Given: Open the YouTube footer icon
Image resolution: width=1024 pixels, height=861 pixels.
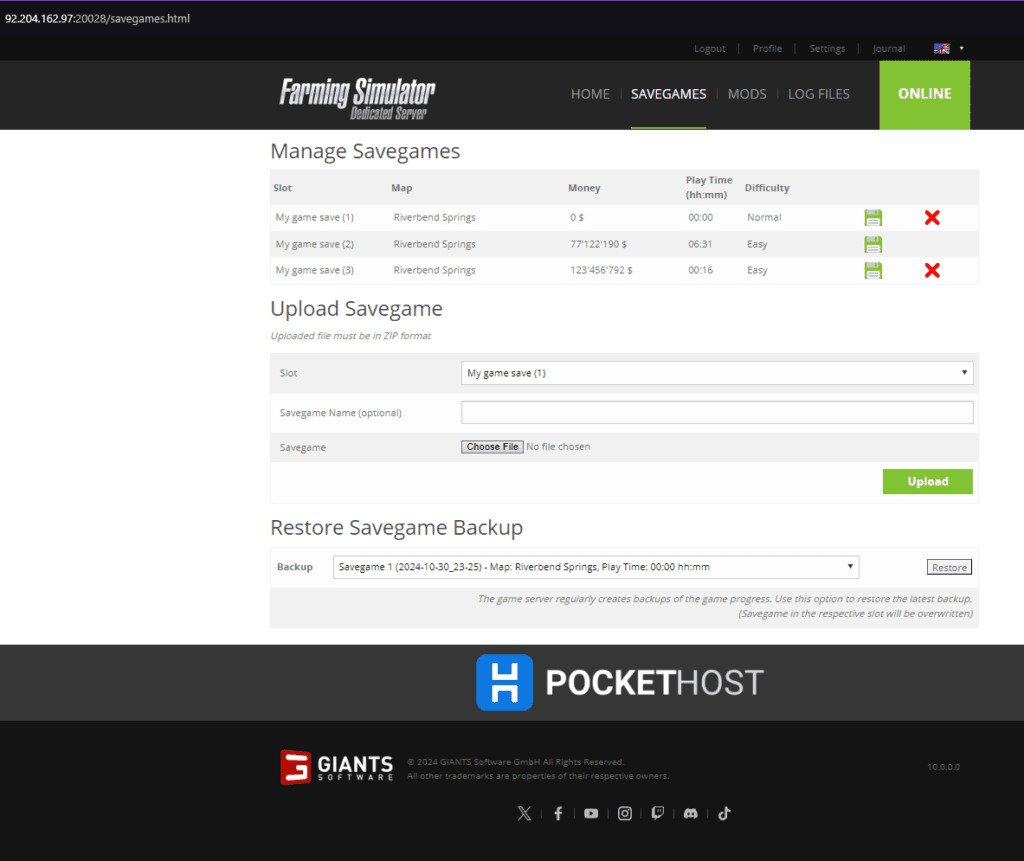Looking at the screenshot, I should point(591,814).
